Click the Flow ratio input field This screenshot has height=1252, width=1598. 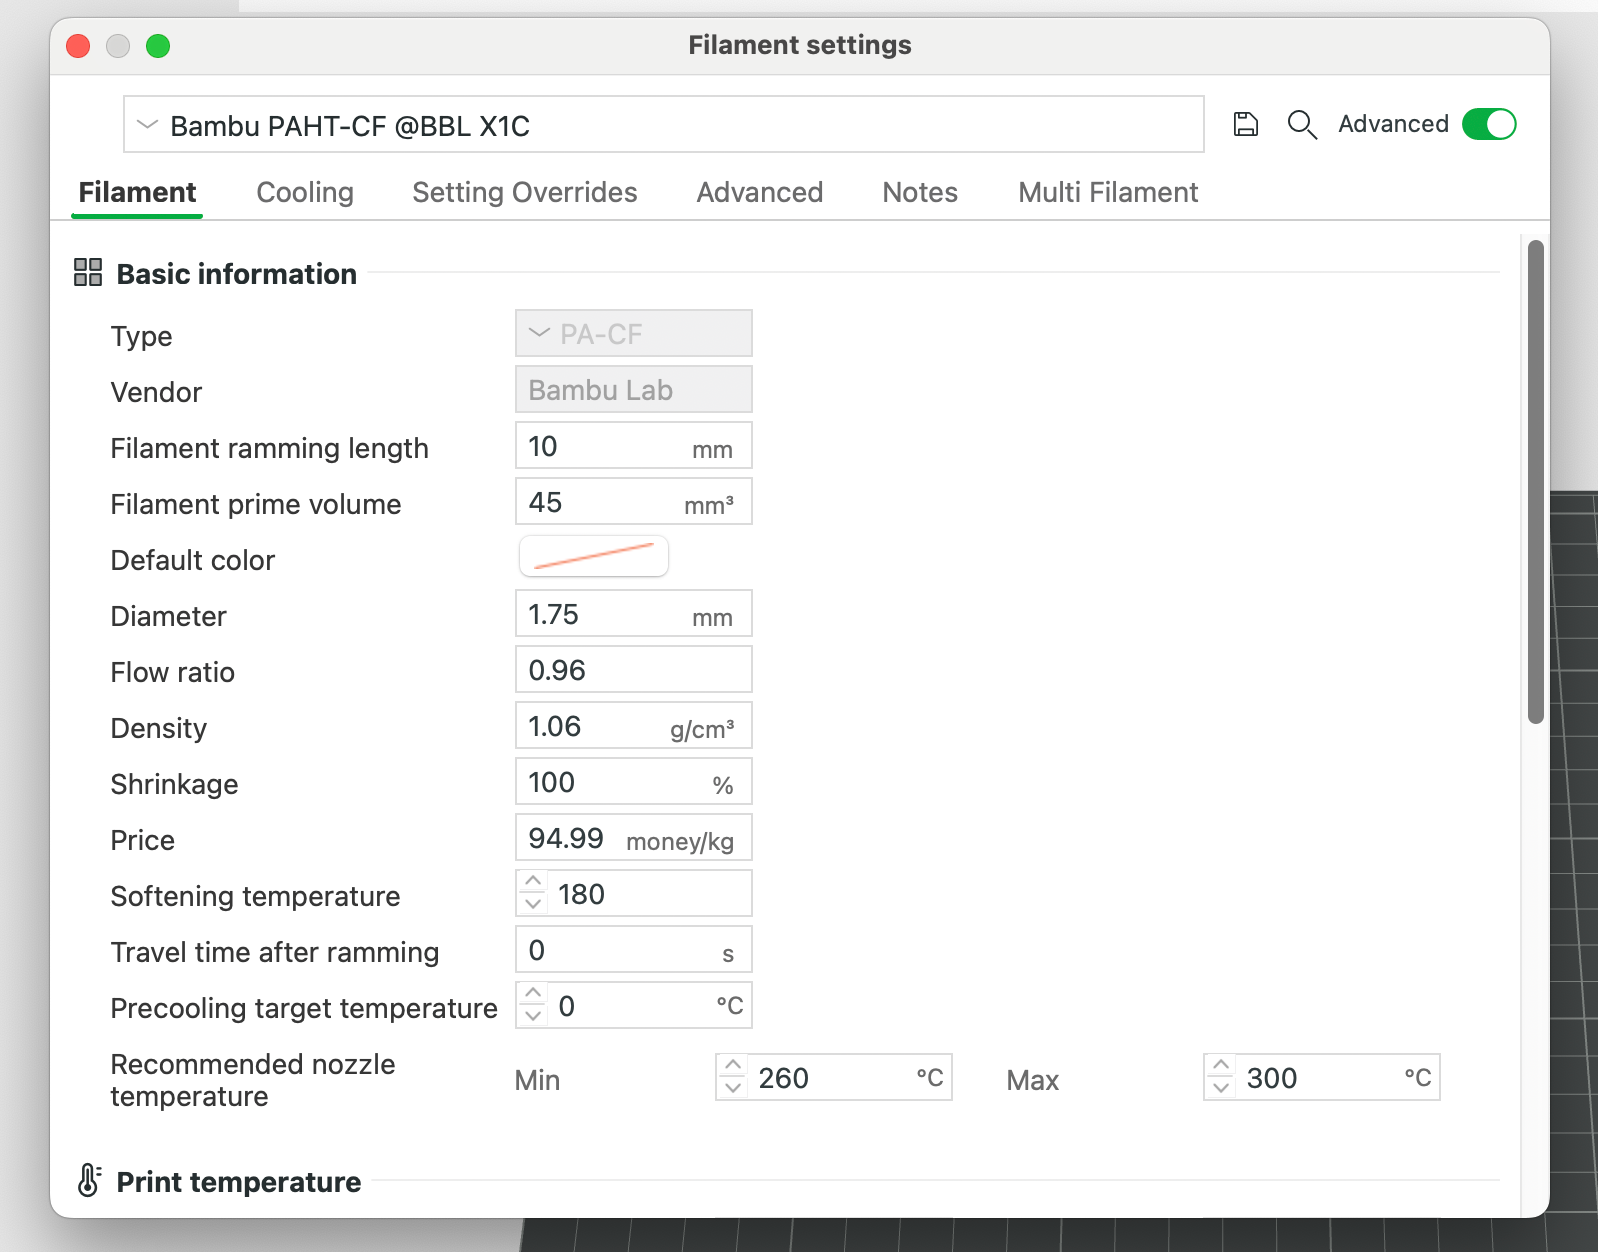pos(634,669)
